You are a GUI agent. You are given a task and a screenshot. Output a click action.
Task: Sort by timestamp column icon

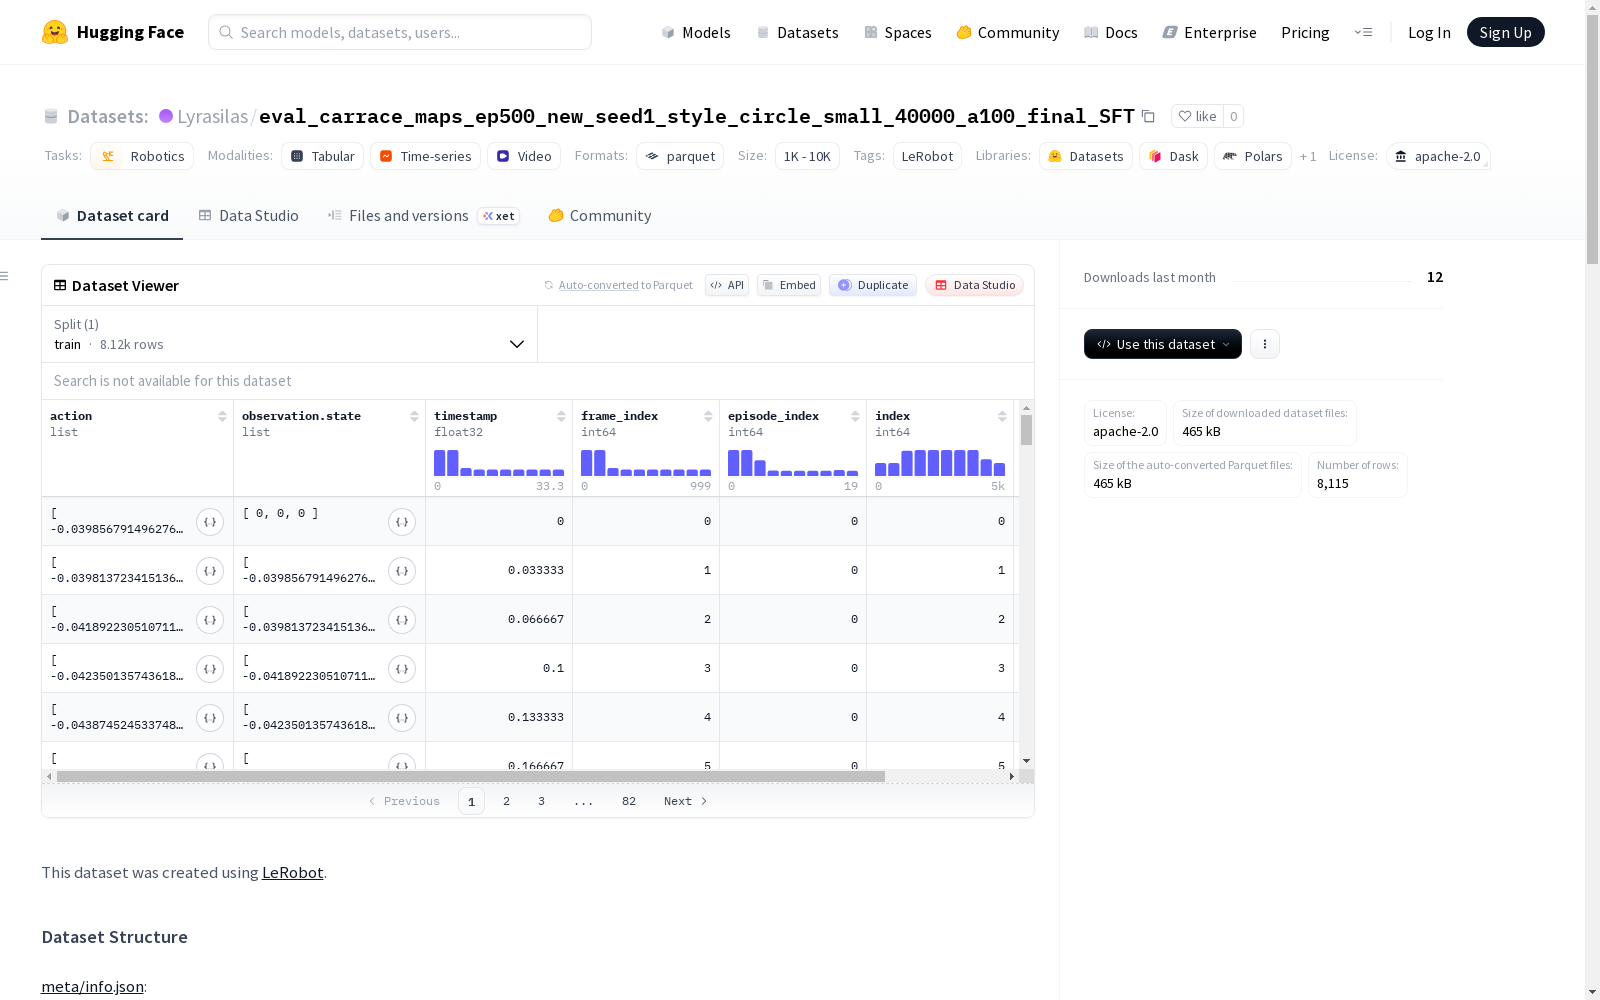[561, 416]
